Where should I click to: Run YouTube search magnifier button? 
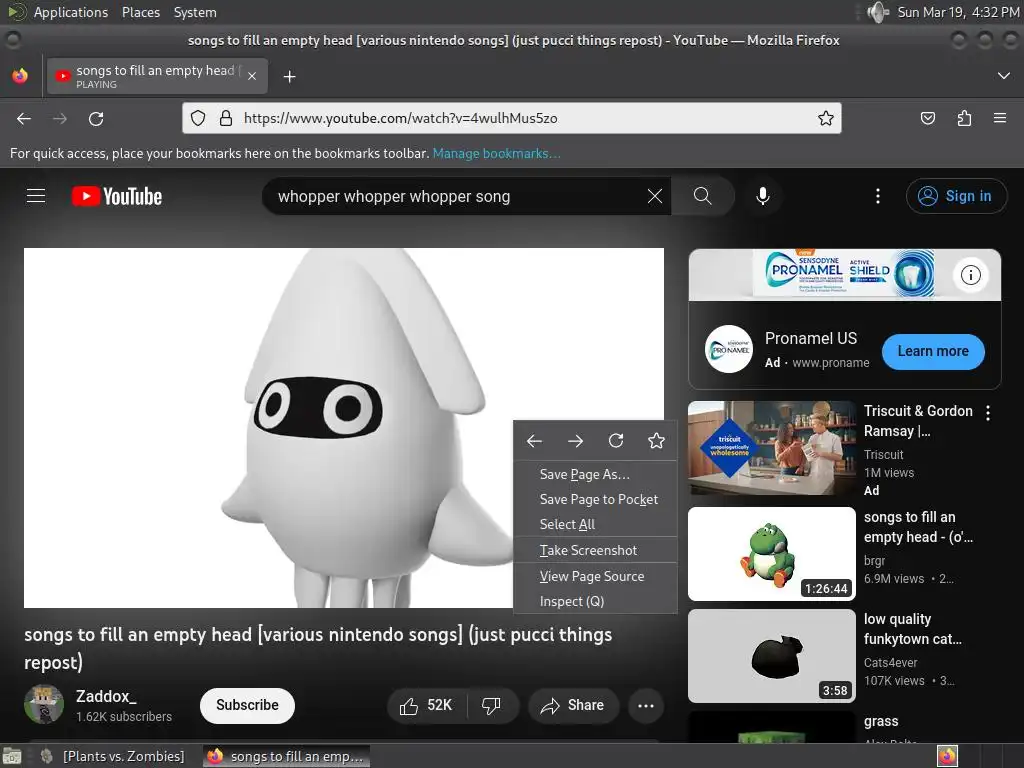703,196
